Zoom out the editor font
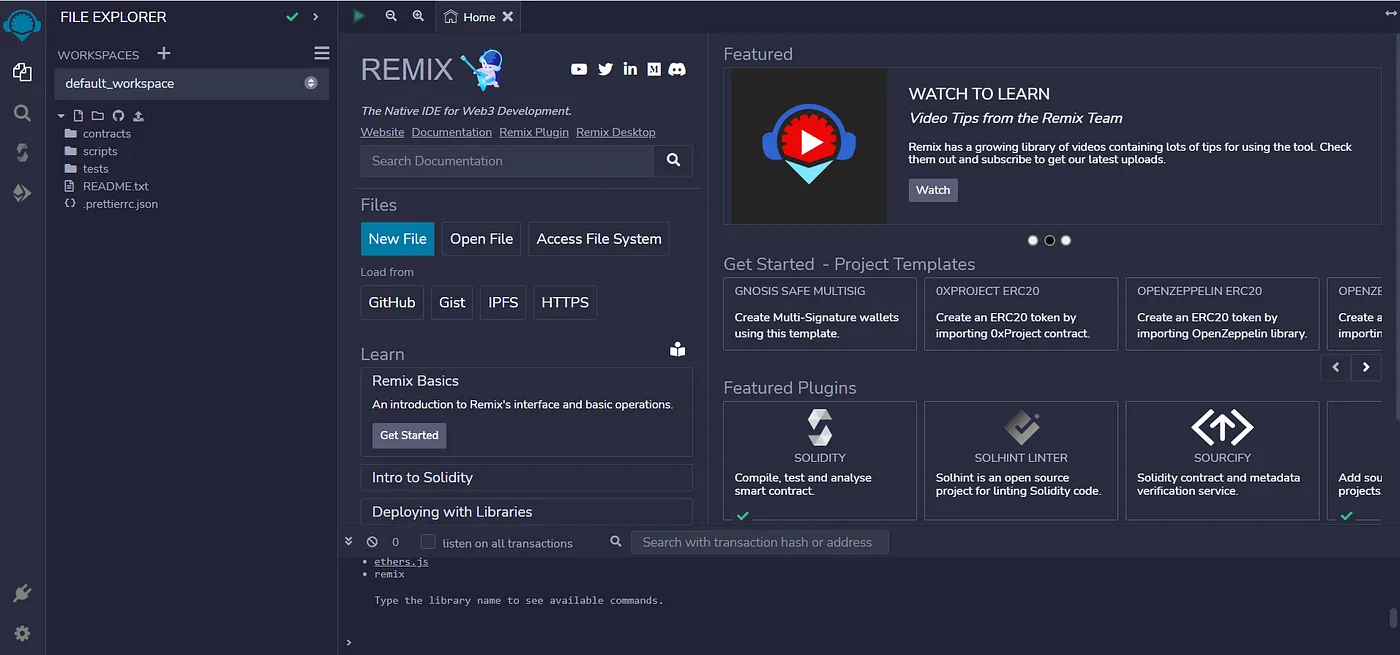The image size is (1400, 655). (391, 16)
